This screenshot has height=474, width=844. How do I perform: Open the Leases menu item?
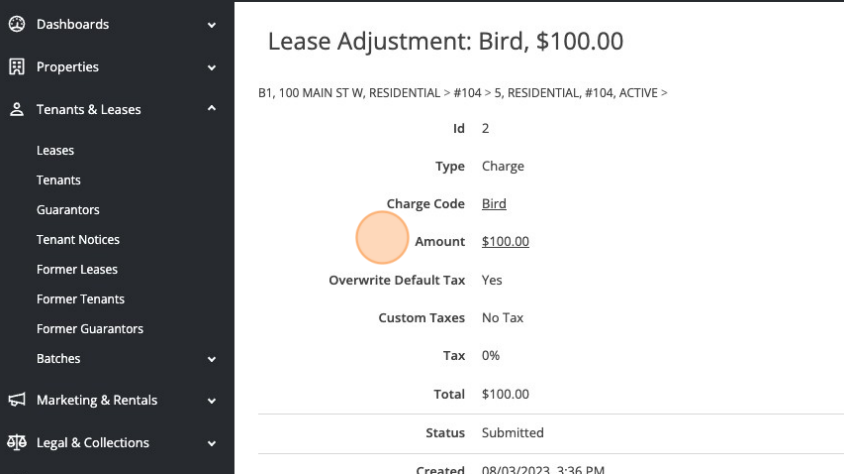click(x=55, y=150)
